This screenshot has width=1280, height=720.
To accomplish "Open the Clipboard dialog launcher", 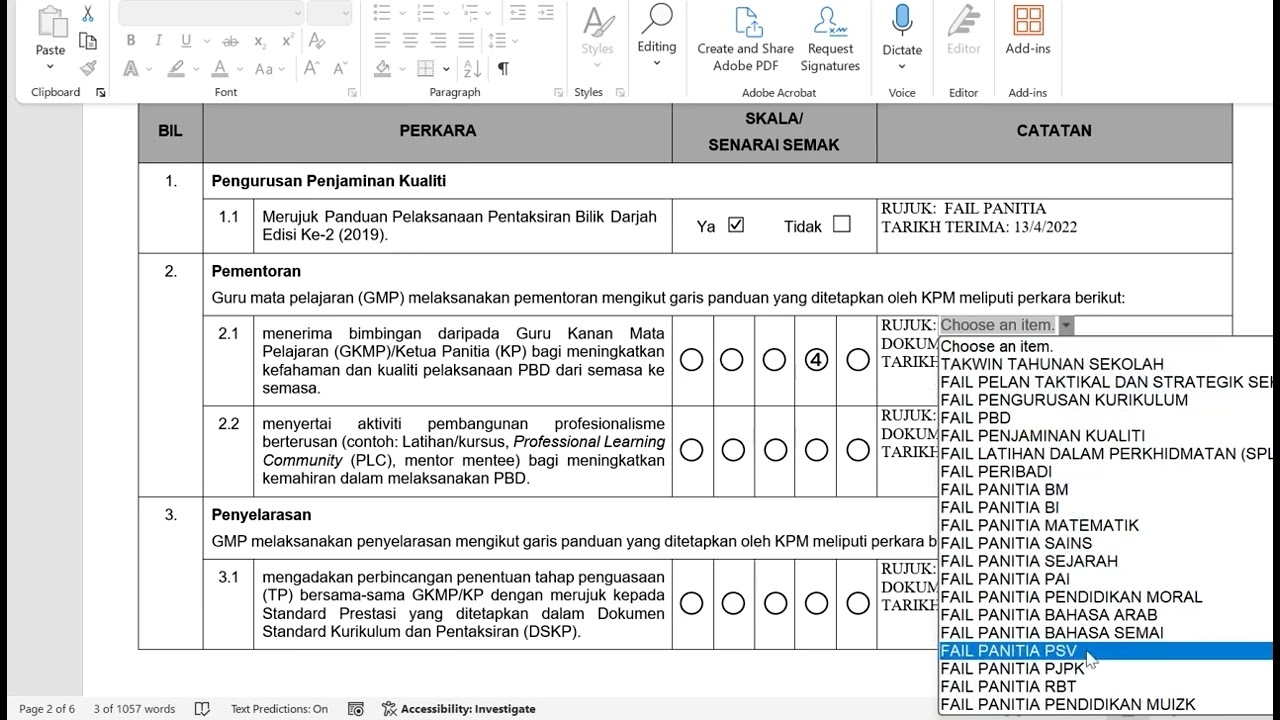I will (101, 92).
